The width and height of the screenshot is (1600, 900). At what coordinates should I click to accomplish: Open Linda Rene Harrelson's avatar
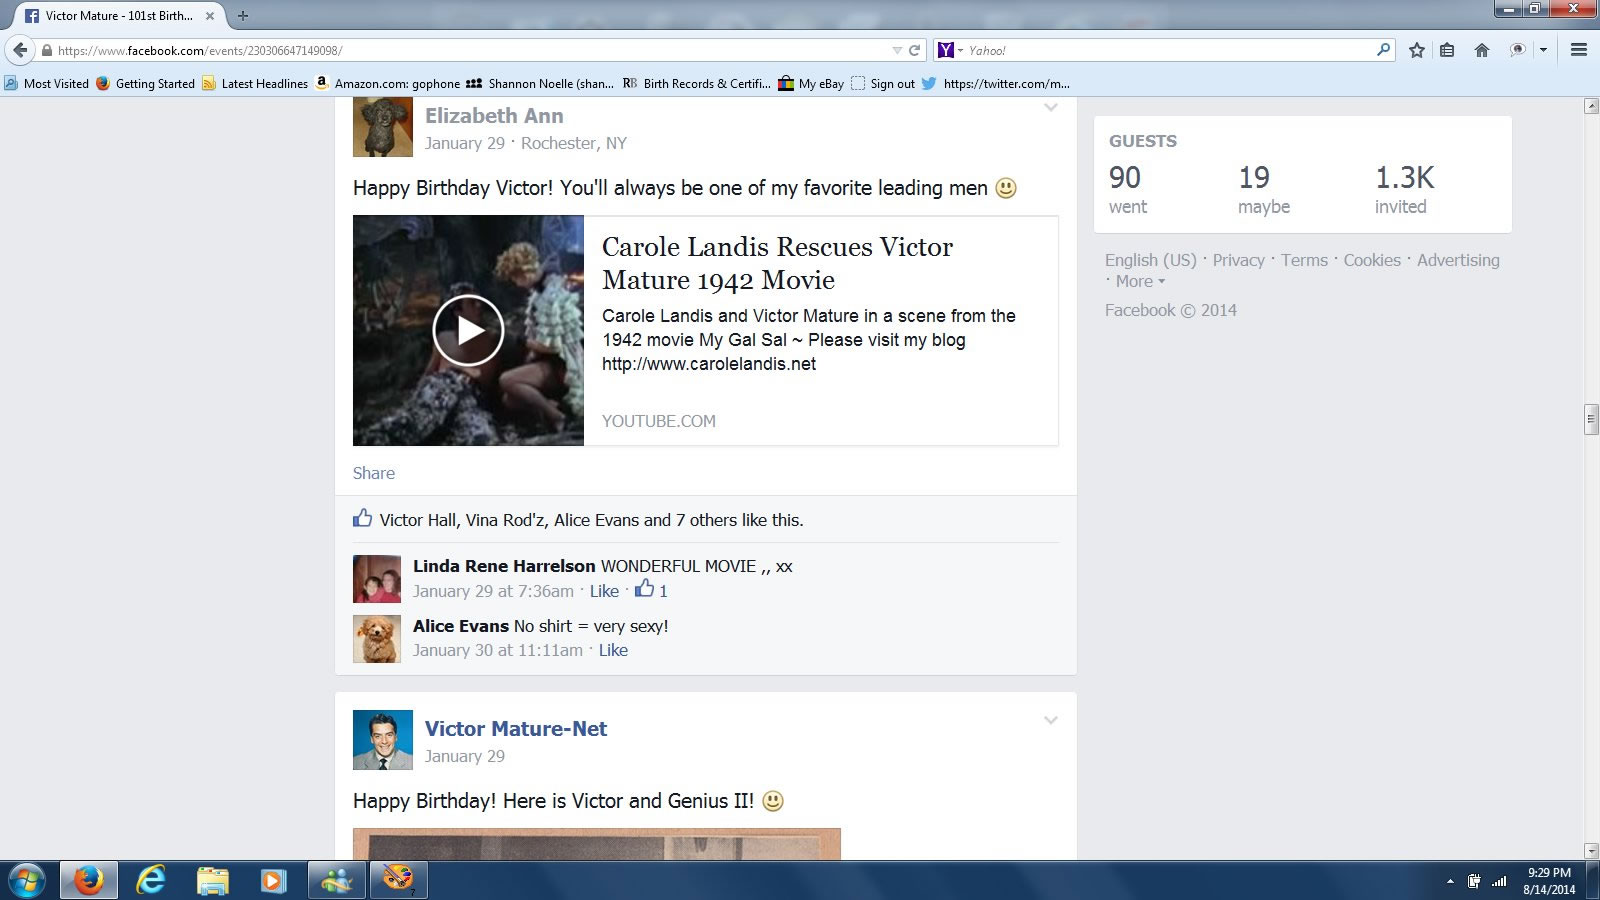click(377, 579)
